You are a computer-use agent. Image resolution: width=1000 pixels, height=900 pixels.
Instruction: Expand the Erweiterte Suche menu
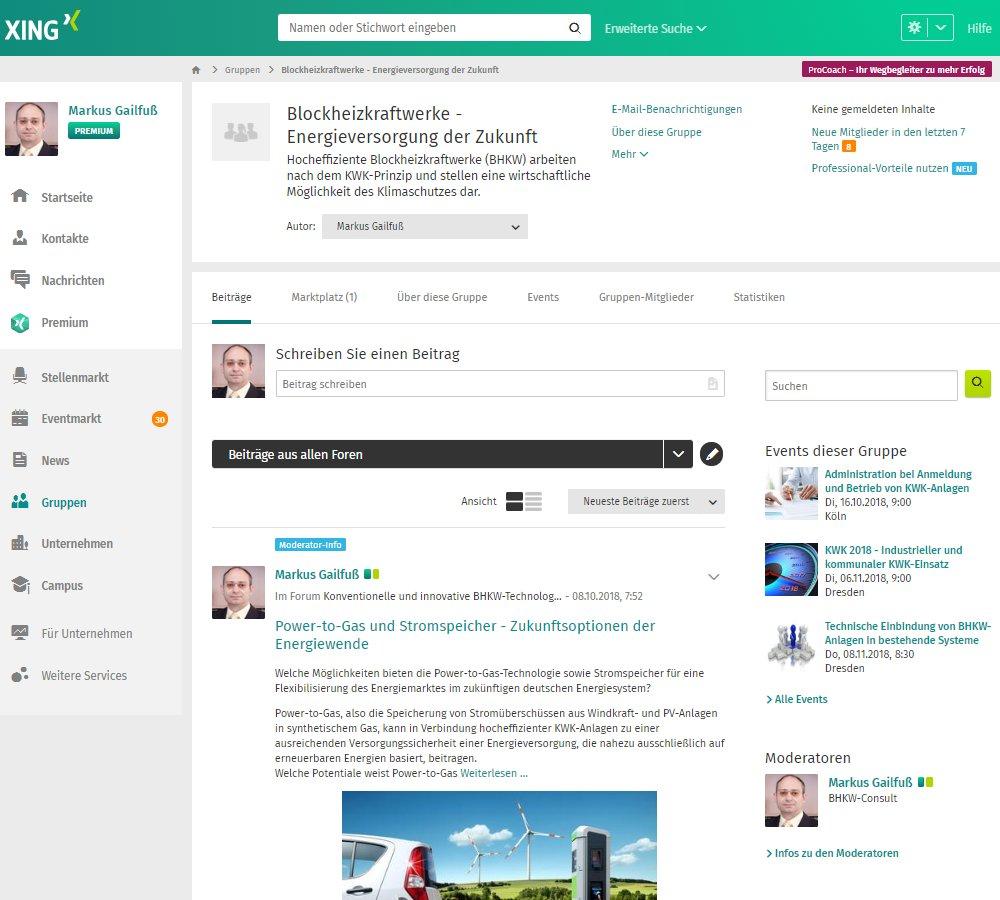click(655, 28)
